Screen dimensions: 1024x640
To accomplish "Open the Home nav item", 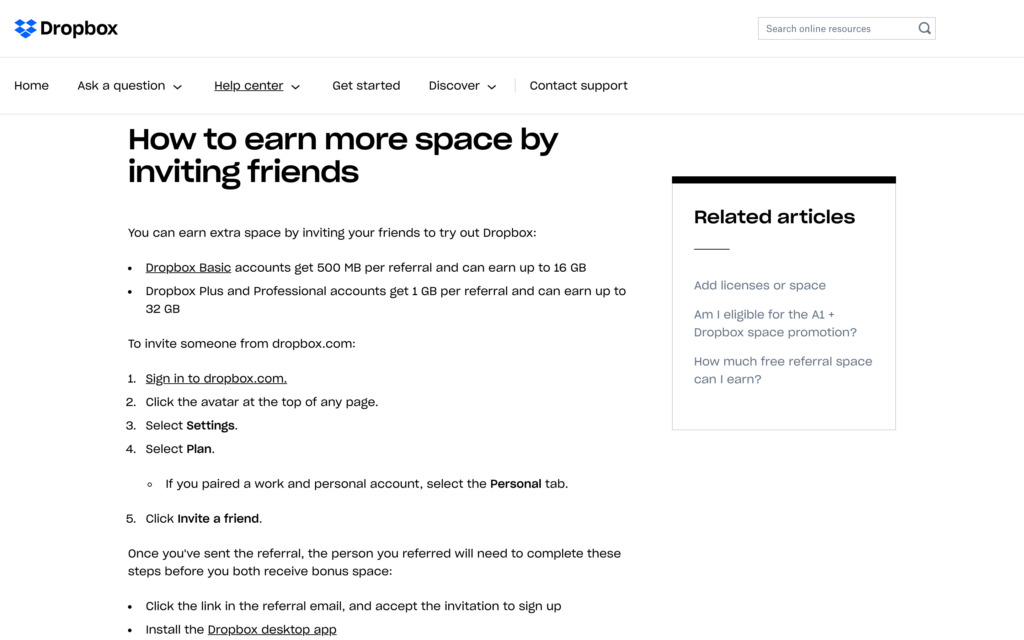I will (x=31, y=86).
